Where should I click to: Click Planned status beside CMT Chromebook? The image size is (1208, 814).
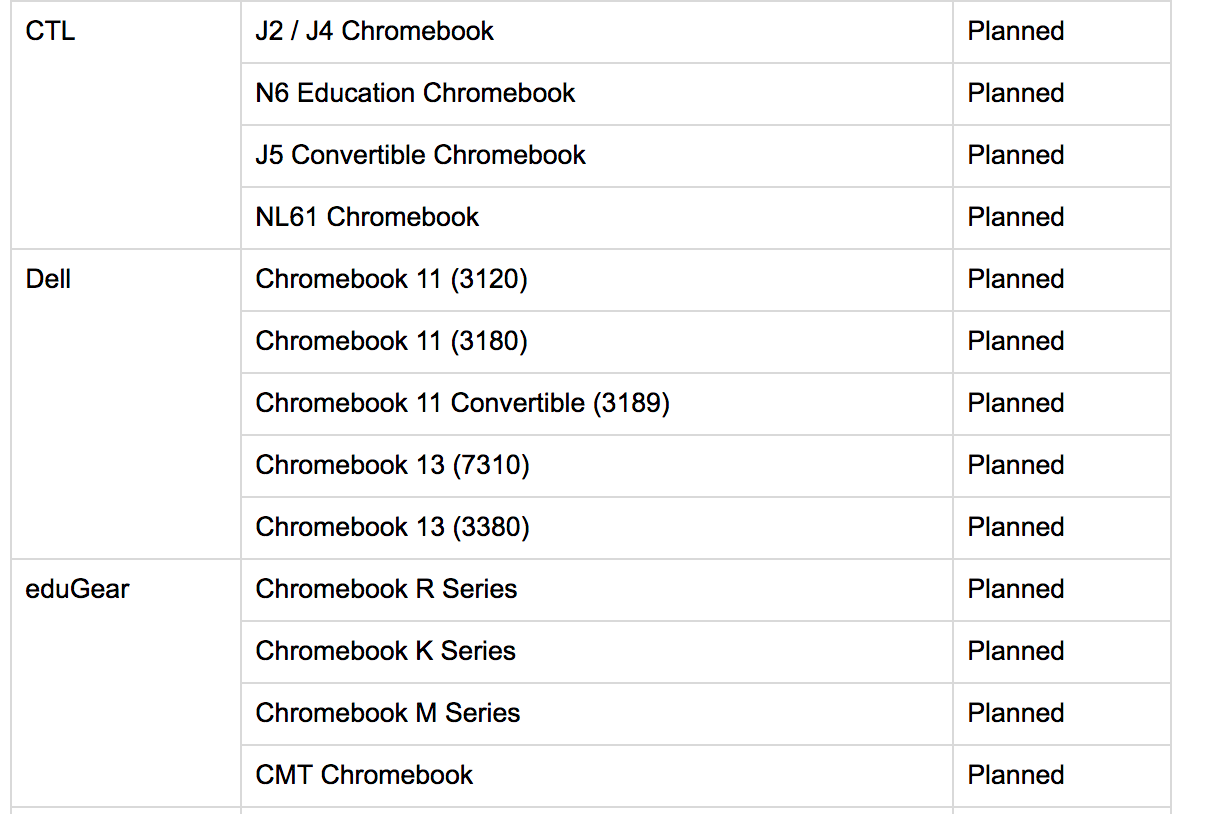[x=1015, y=775]
